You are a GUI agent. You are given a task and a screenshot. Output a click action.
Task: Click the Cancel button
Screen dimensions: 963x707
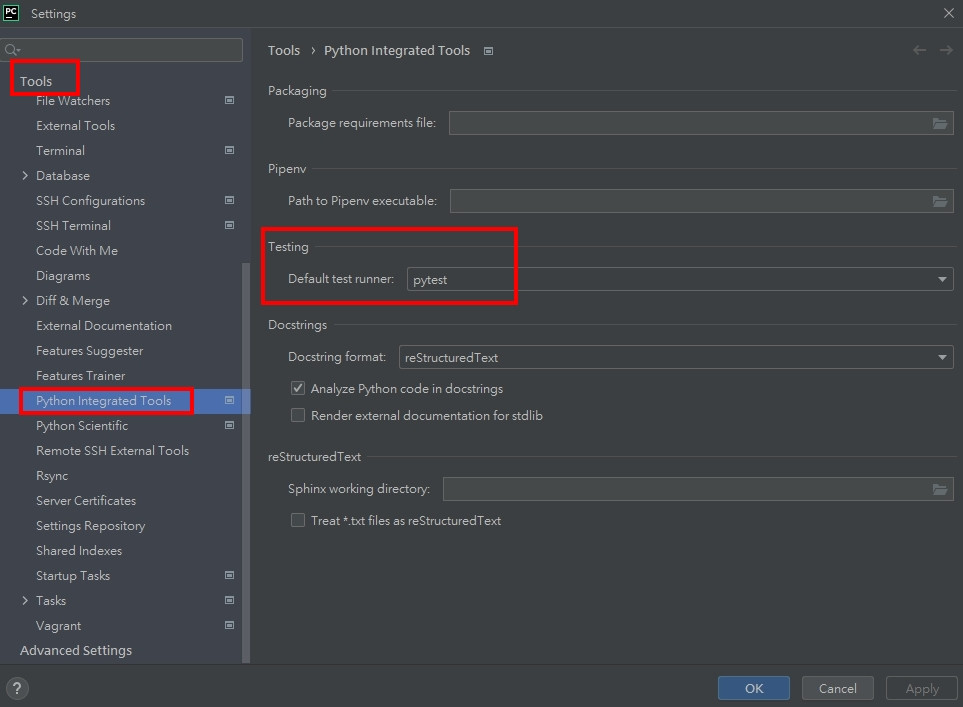click(x=838, y=688)
